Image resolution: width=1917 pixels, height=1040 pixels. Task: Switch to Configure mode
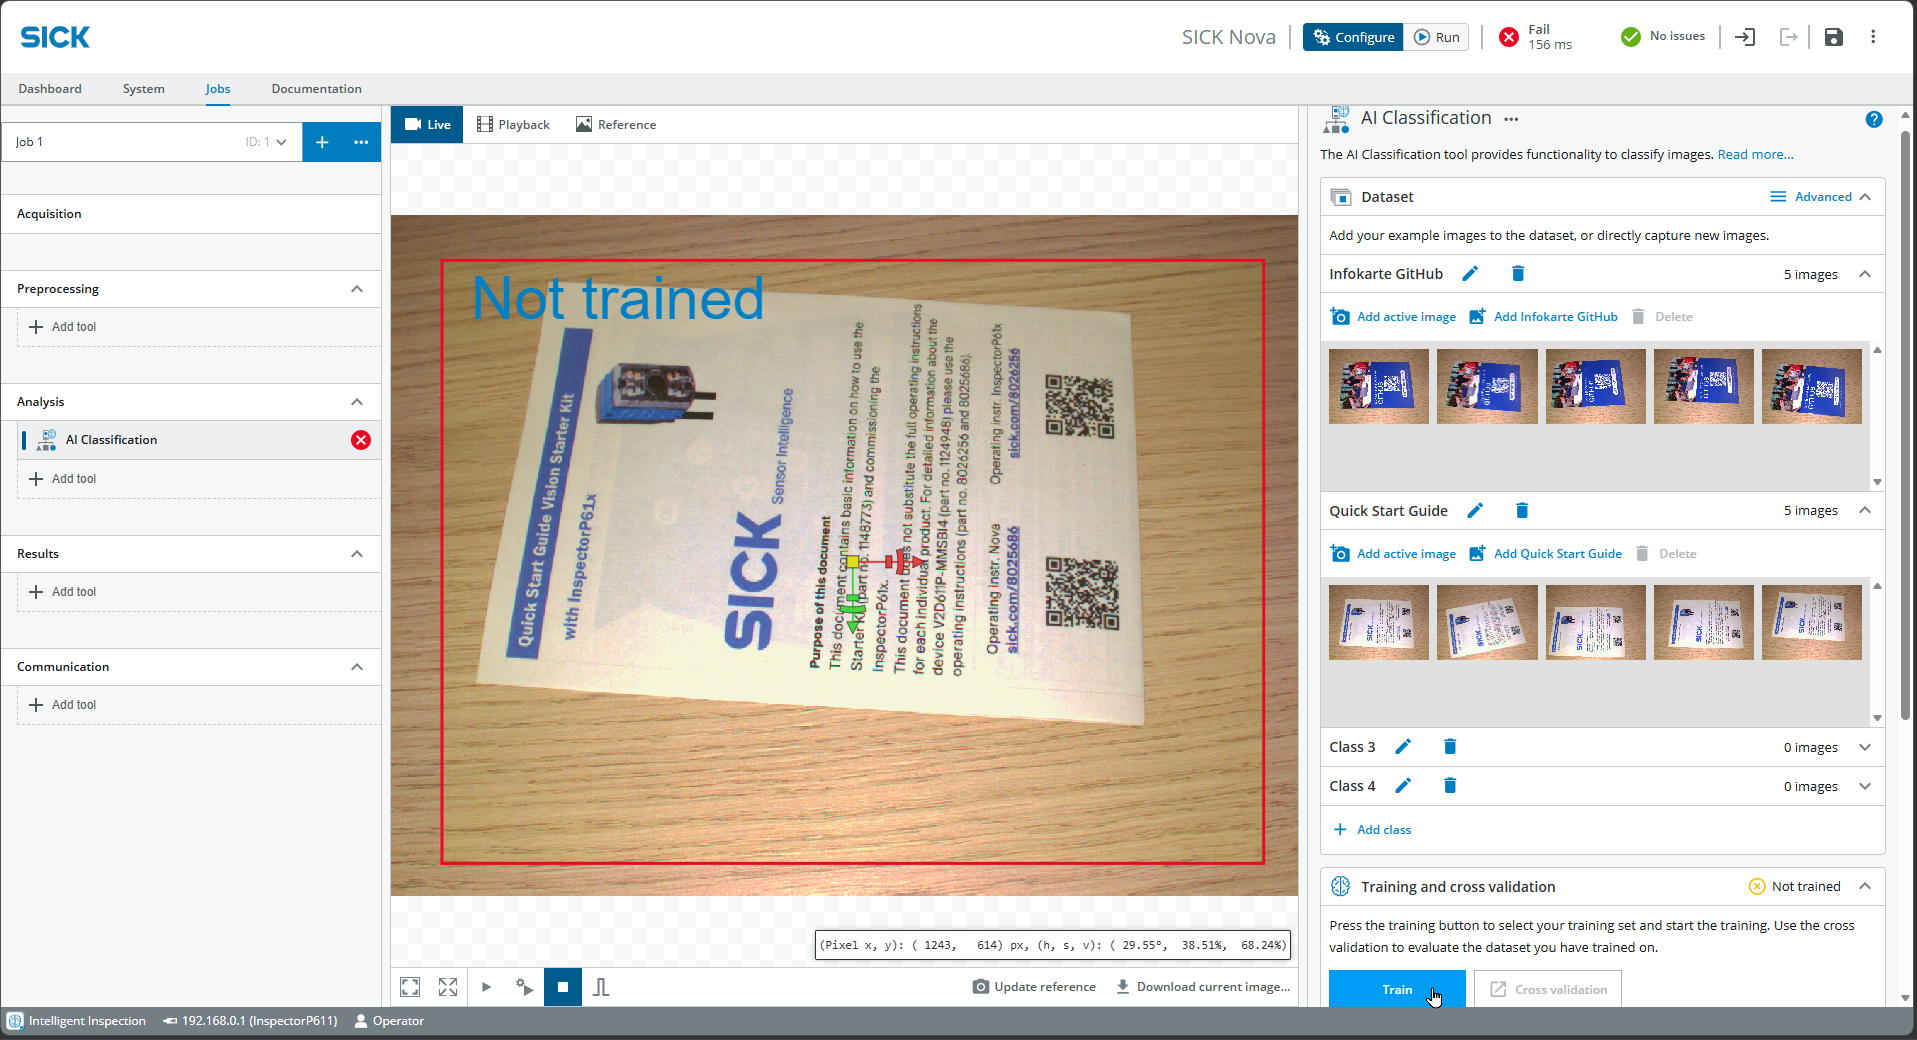pos(1353,37)
